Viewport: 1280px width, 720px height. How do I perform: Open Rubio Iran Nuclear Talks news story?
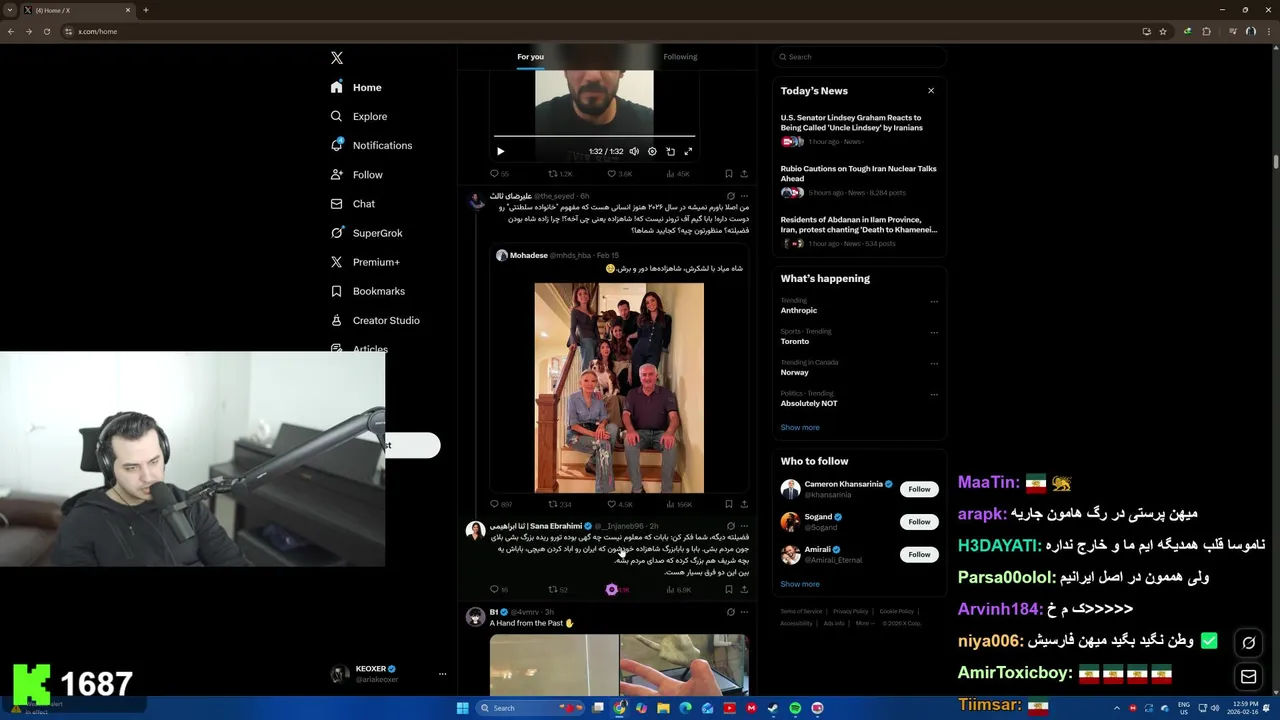[x=858, y=180]
